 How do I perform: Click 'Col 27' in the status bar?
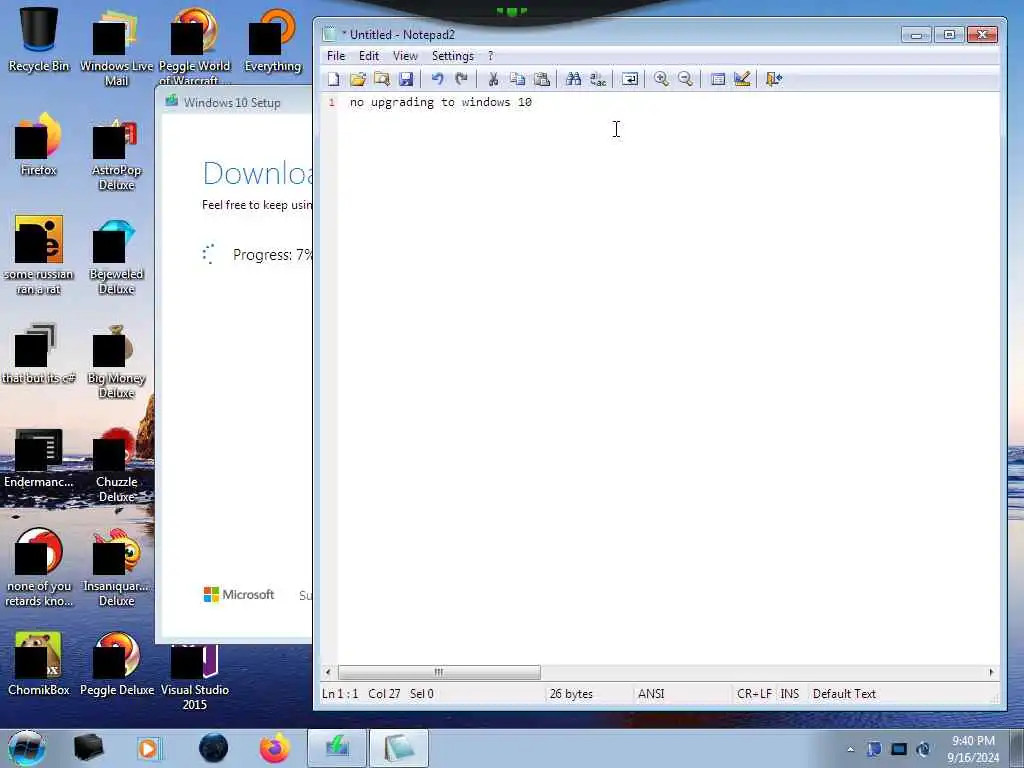384,694
